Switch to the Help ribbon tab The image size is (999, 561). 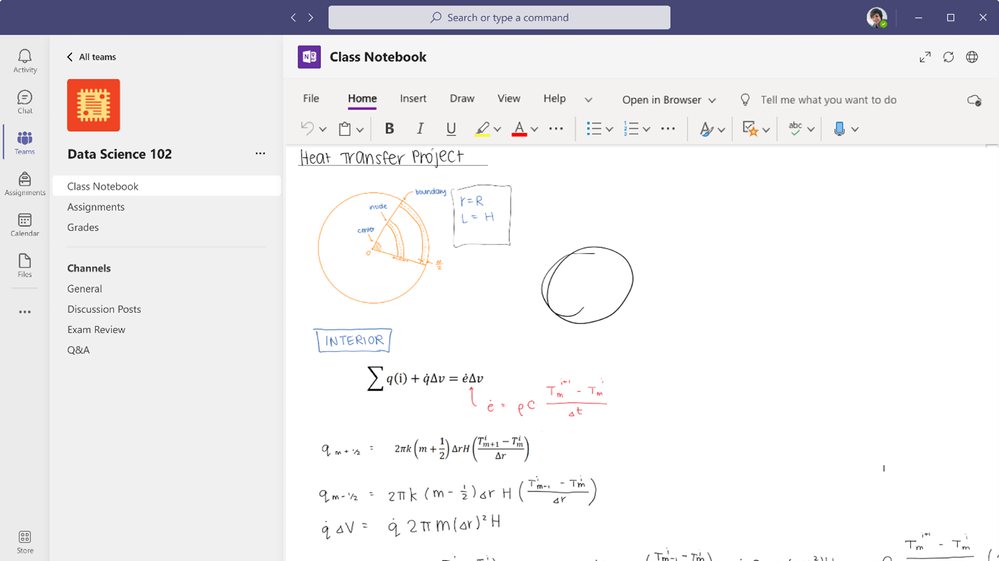pyautogui.click(x=554, y=99)
